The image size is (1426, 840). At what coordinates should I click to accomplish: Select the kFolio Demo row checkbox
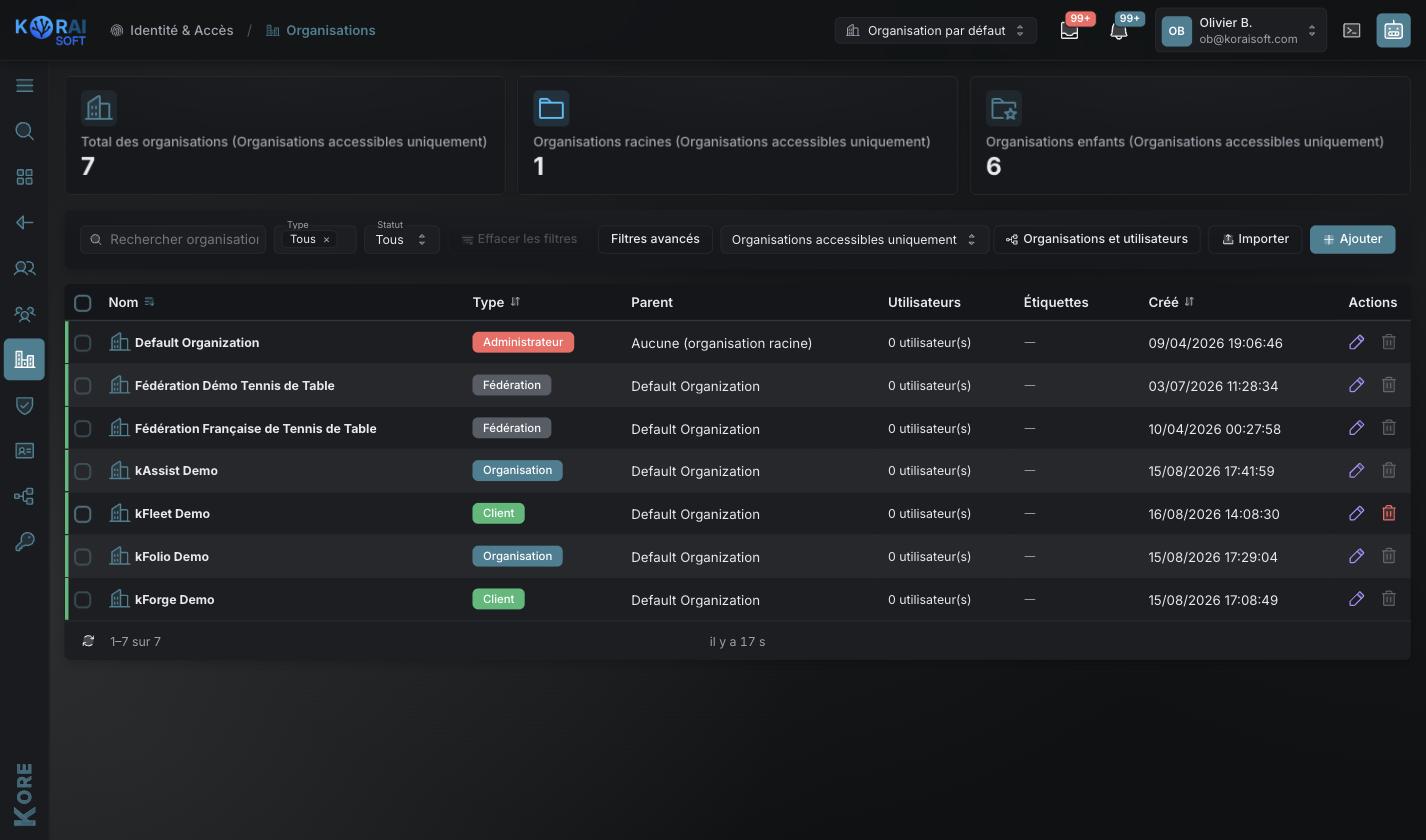click(x=83, y=557)
